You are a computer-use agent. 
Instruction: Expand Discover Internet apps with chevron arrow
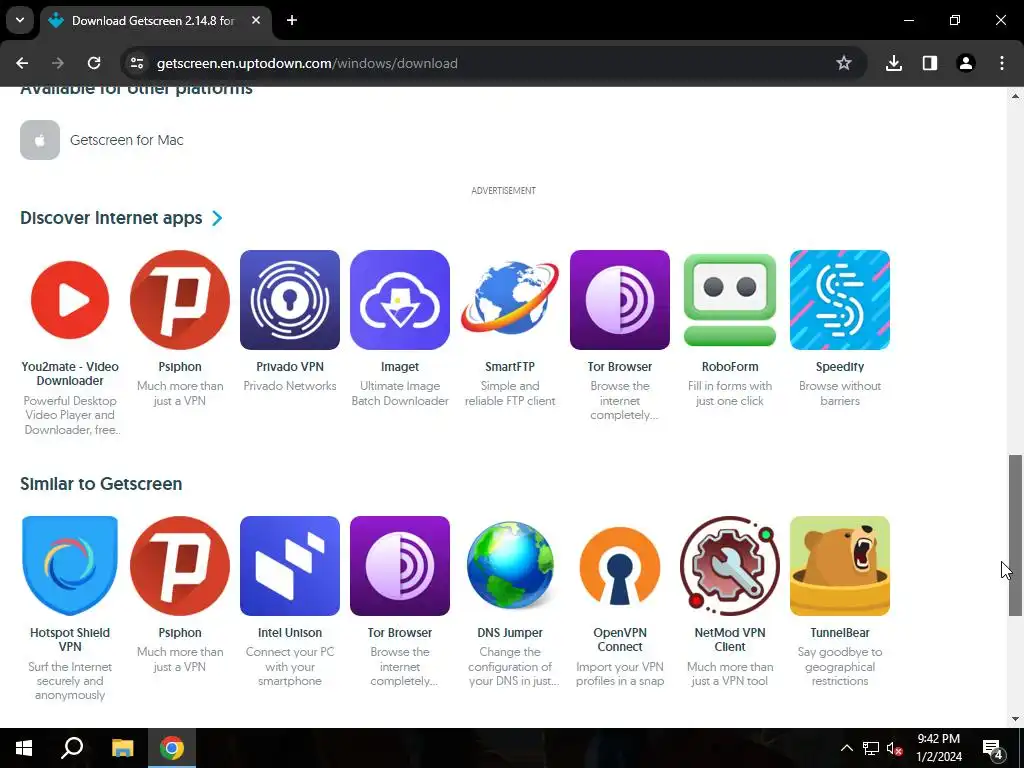click(217, 218)
